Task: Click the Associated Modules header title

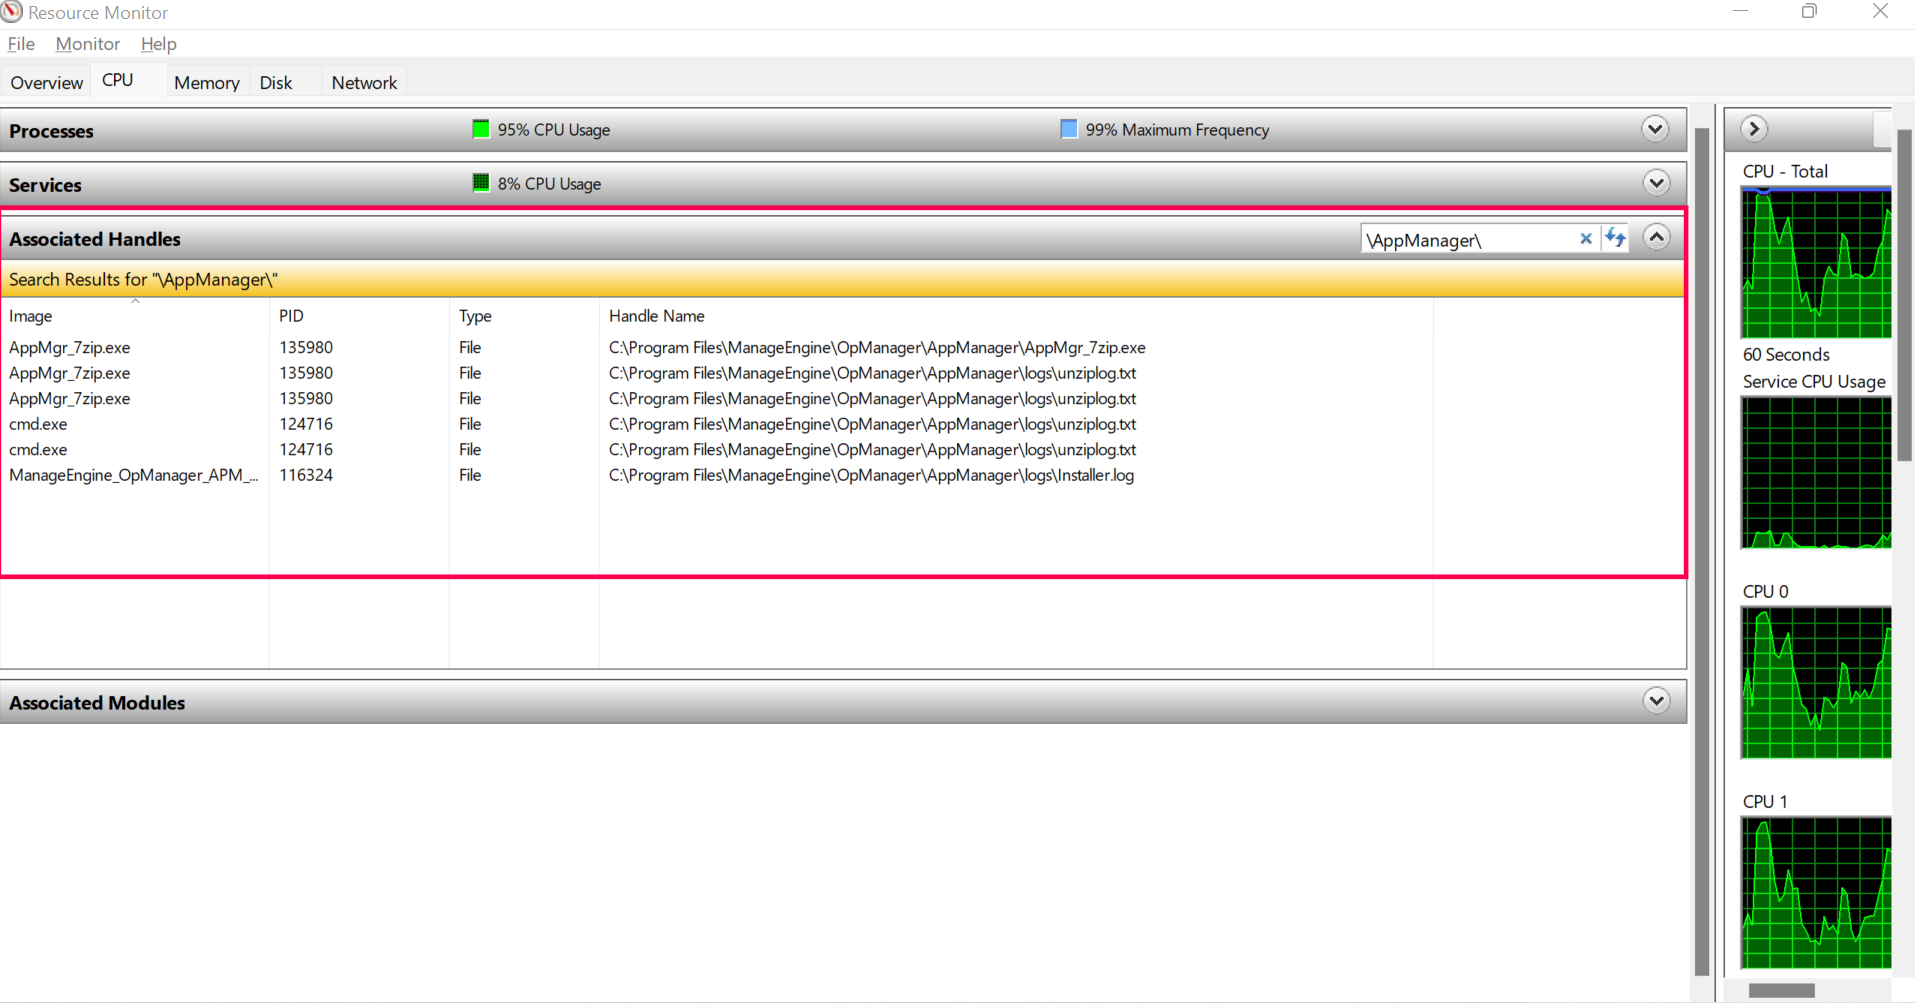Action: point(97,703)
